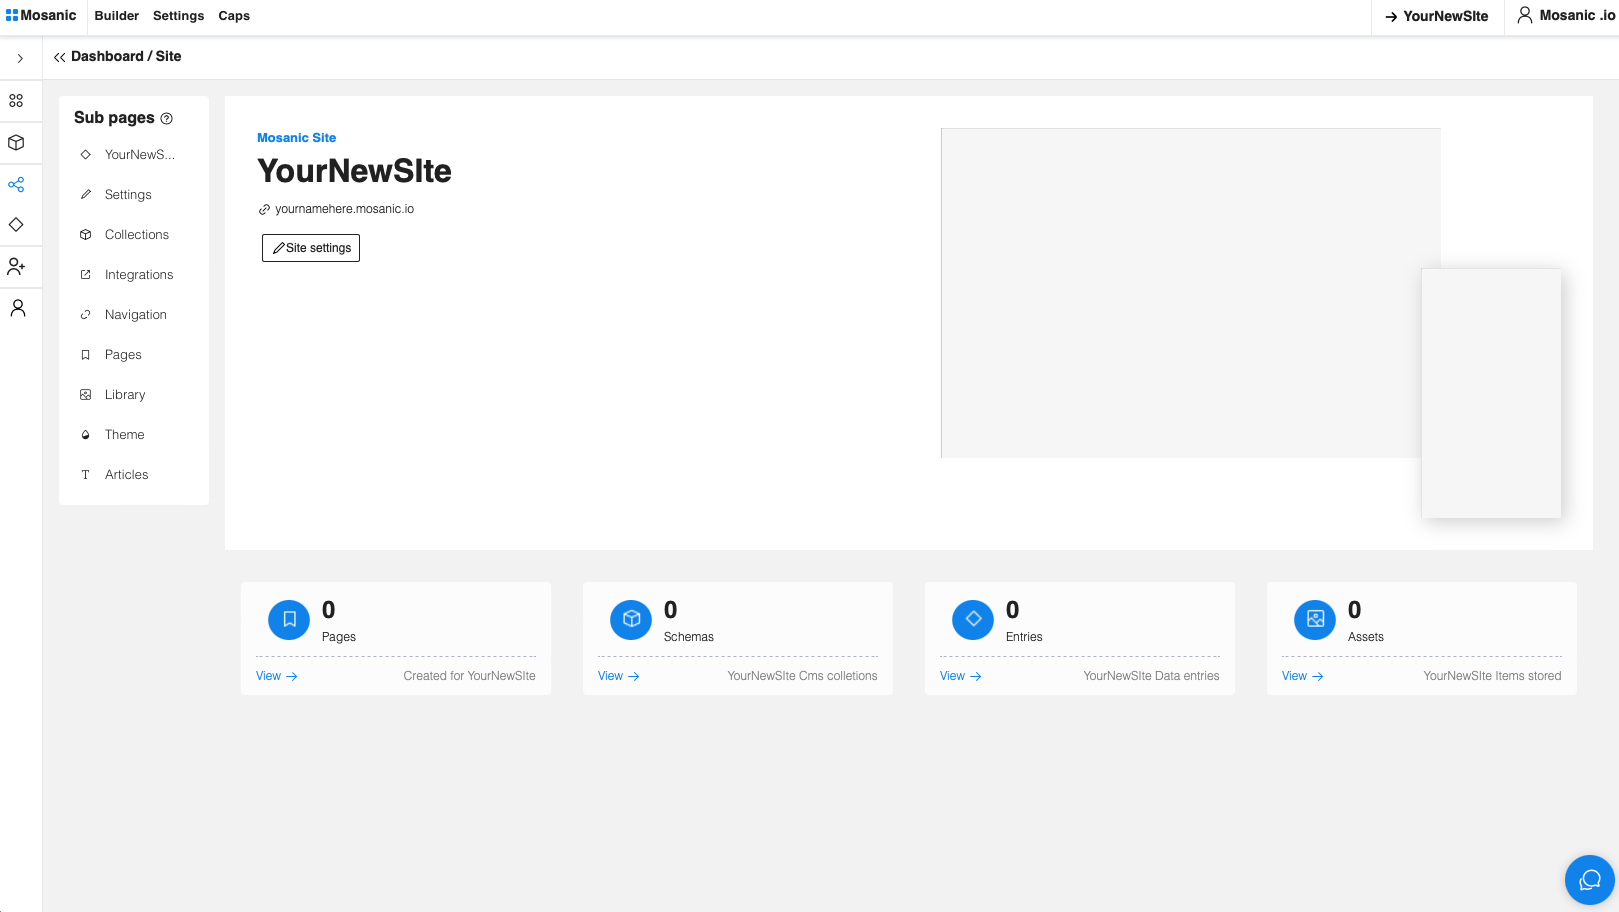The height and width of the screenshot is (912, 1619).
Task: Select the blue share nodes icon
Action: (x=16, y=185)
